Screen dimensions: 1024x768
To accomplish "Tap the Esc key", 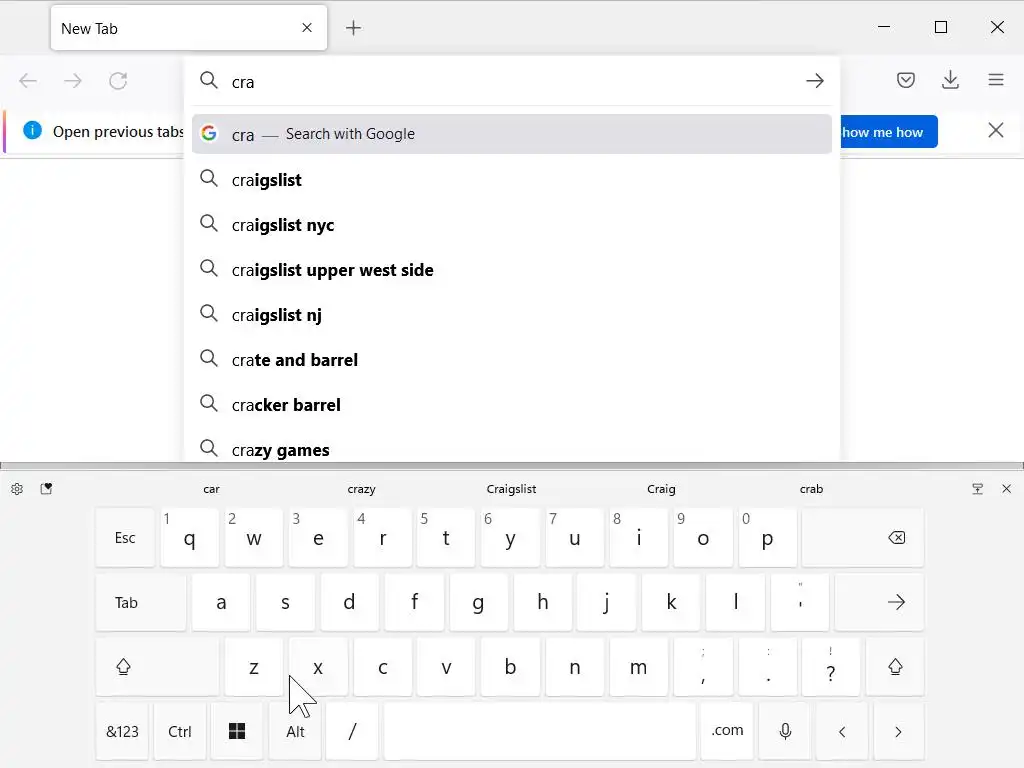I will pyautogui.click(x=125, y=538).
